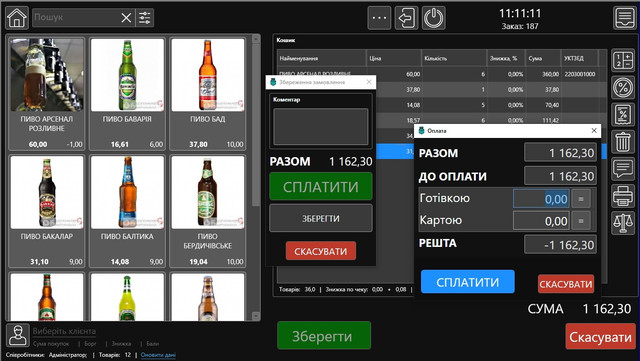640x361 pixels.
Task: Open the weighing scales icon
Action: click(623, 223)
